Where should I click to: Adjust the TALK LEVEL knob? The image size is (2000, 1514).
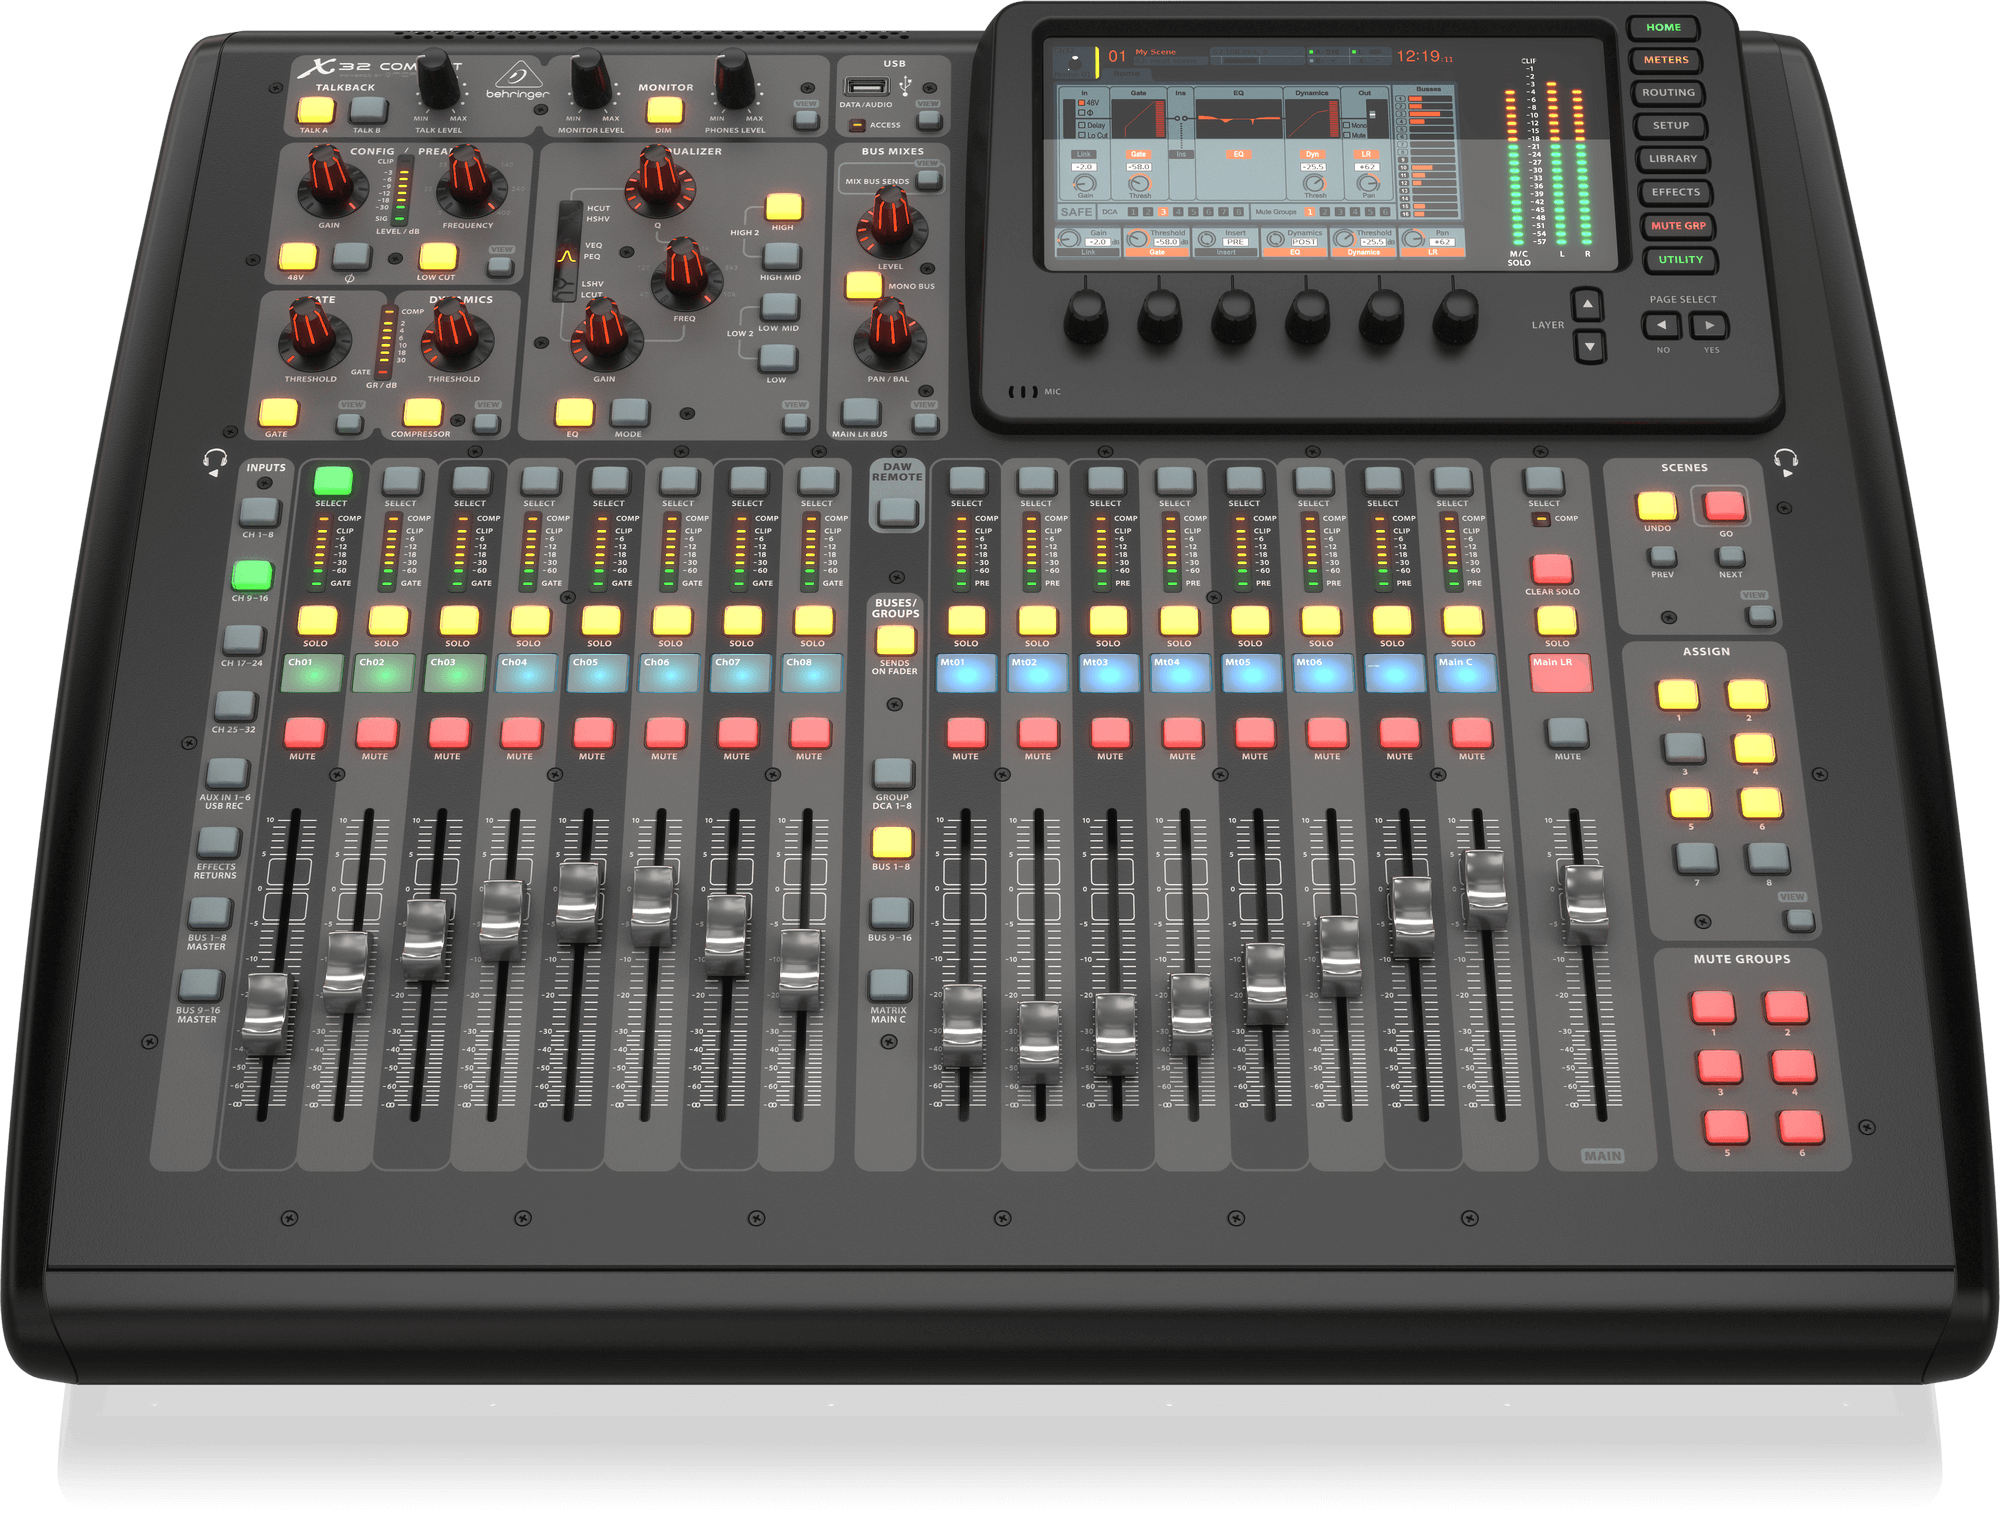(437, 80)
